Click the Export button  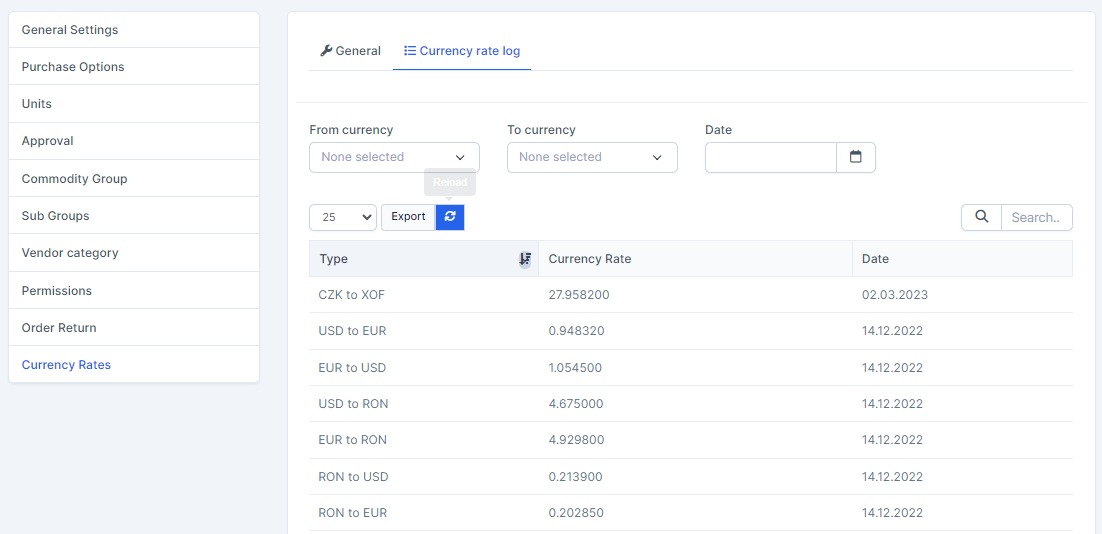tap(408, 217)
